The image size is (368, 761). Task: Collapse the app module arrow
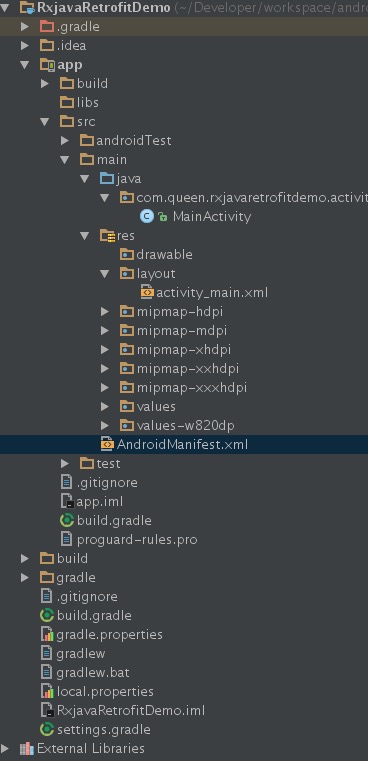coord(25,65)
